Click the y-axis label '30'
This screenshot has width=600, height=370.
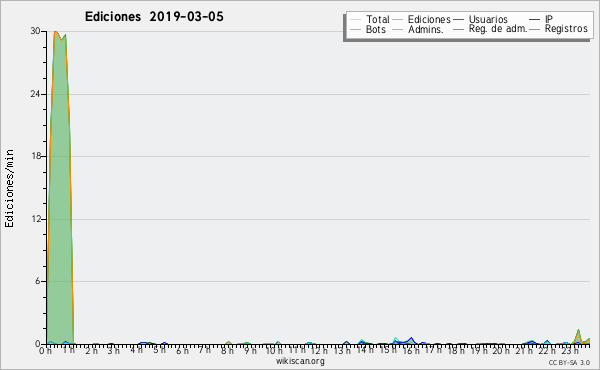36,31
